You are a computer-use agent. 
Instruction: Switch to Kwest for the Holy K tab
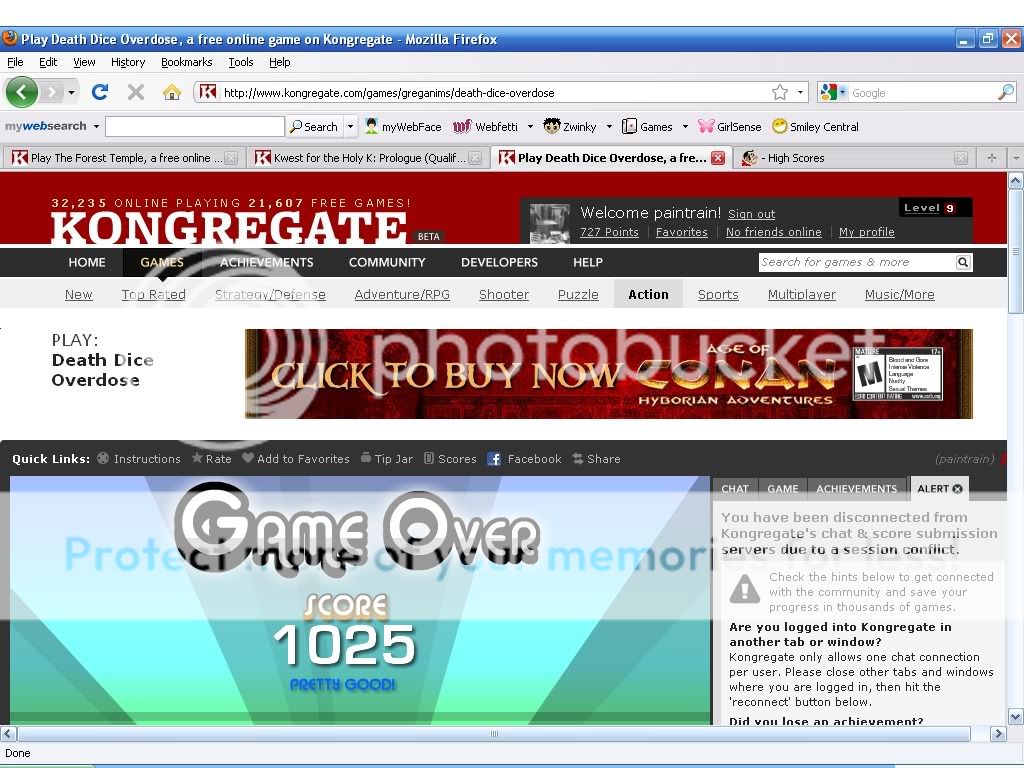click(368, 157)
